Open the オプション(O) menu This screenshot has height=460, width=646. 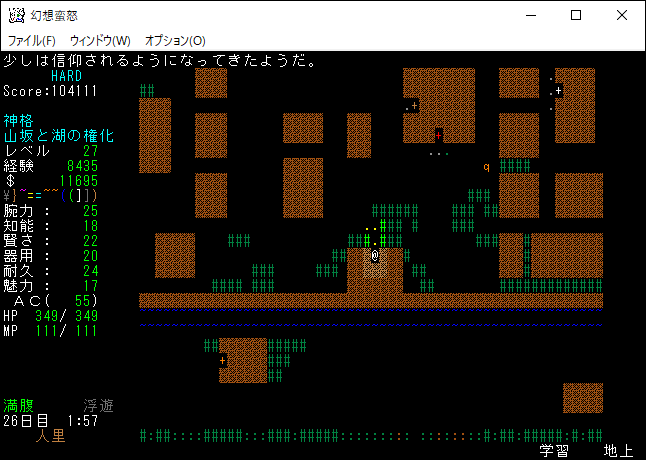(175, 40)
